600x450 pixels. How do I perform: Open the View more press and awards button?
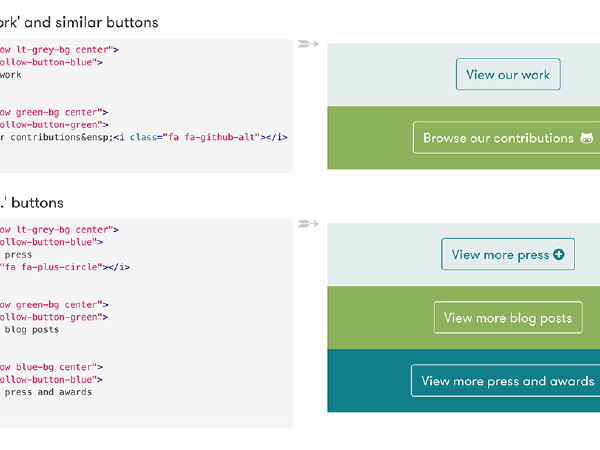(x=506, y=381)
